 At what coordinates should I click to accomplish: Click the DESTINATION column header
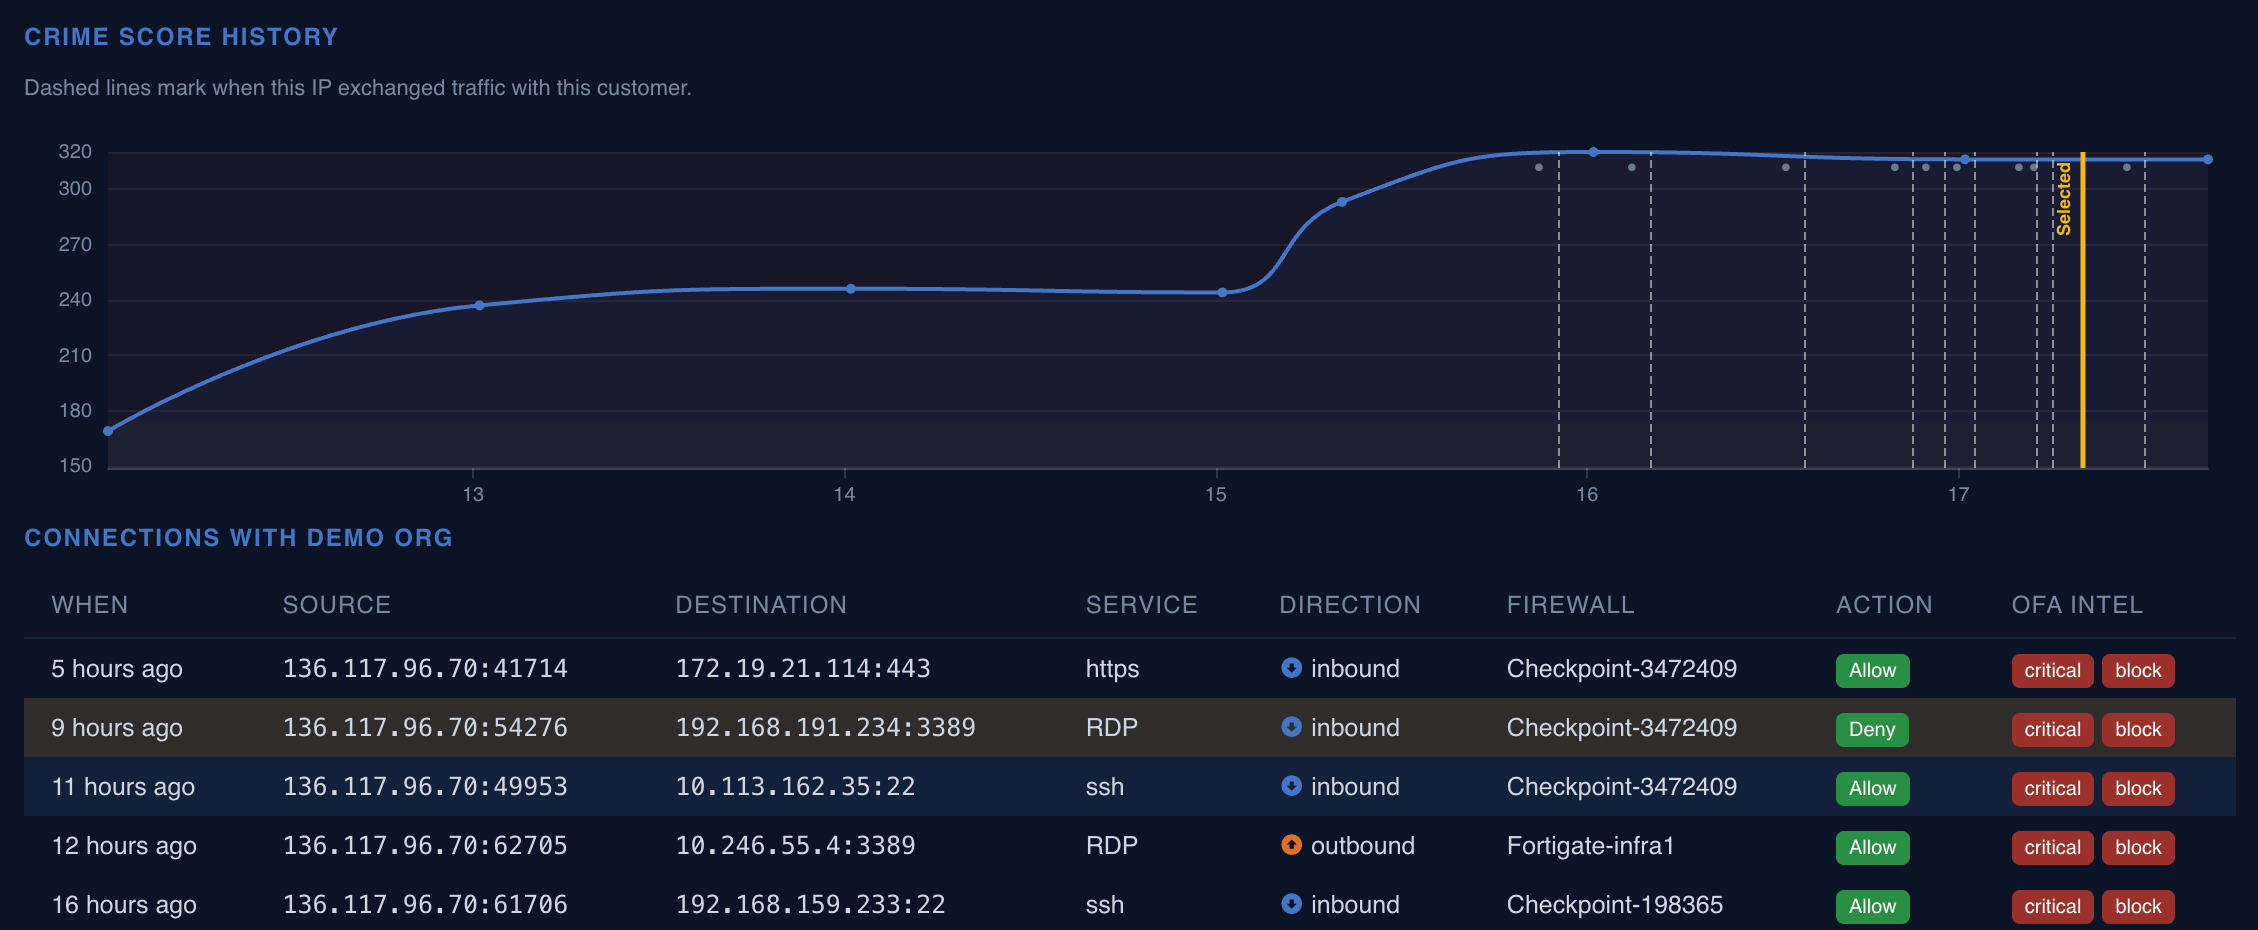tap(761, 605)
